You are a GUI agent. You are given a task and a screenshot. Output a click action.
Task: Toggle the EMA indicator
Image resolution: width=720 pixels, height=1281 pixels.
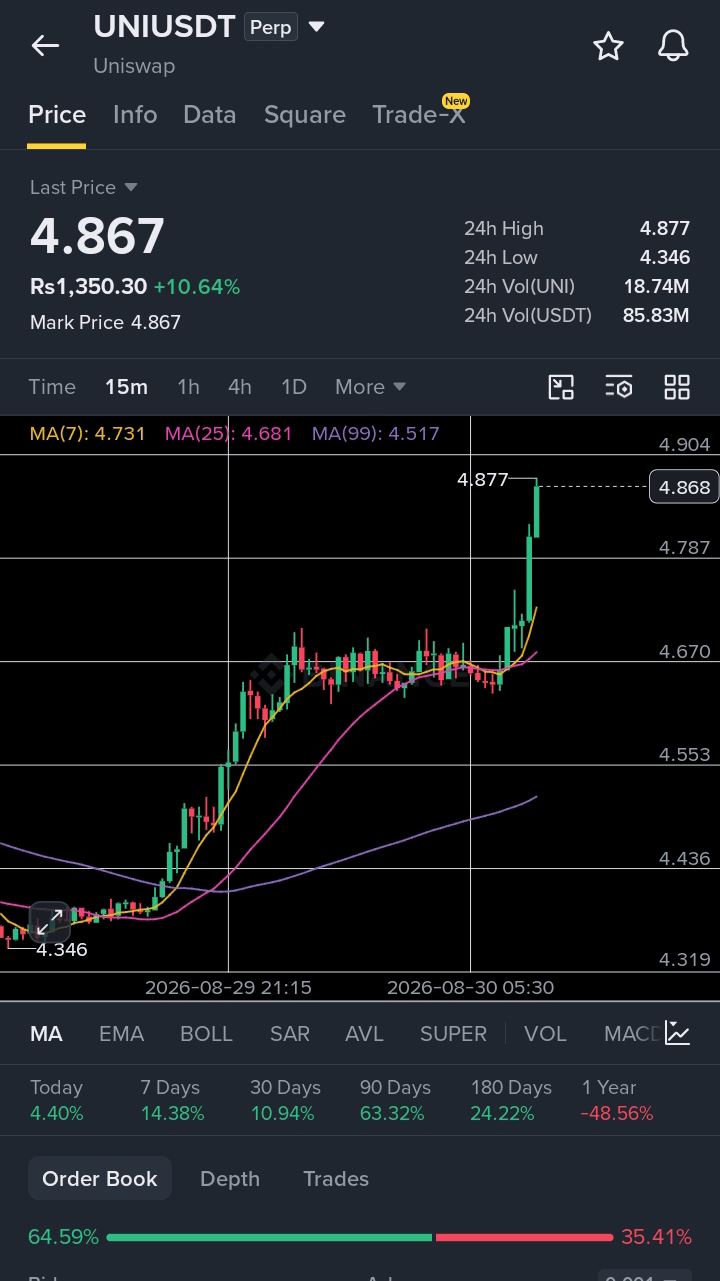click(x=121, y=1034)
